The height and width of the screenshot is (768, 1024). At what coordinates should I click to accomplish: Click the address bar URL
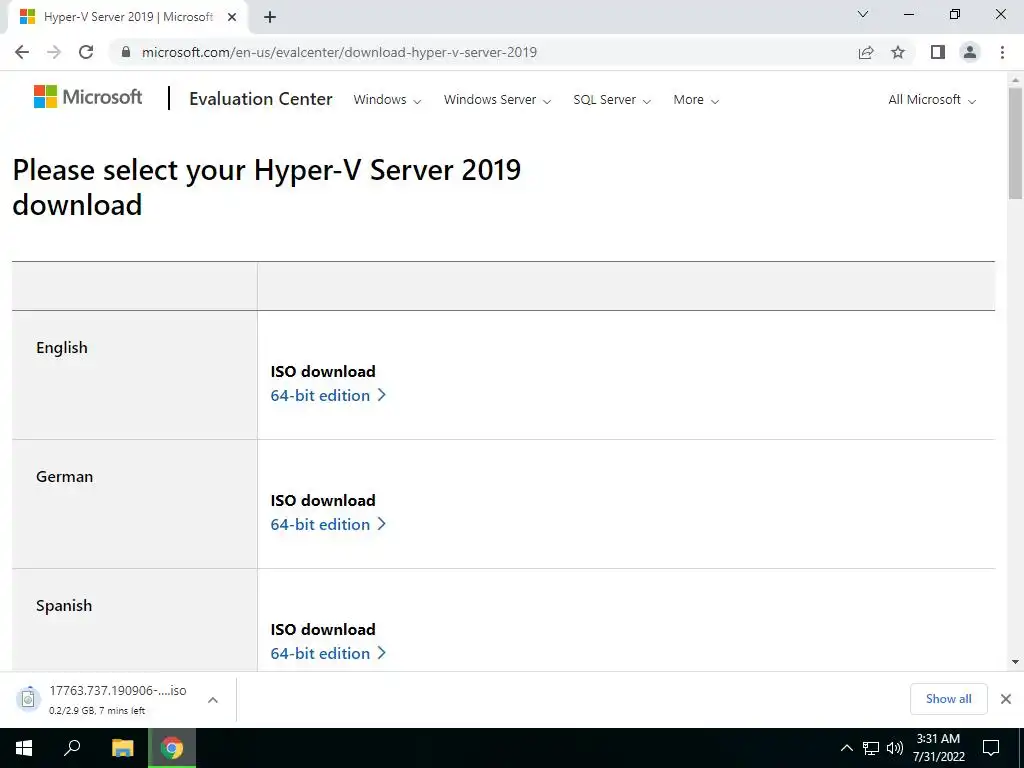(340, 52)
